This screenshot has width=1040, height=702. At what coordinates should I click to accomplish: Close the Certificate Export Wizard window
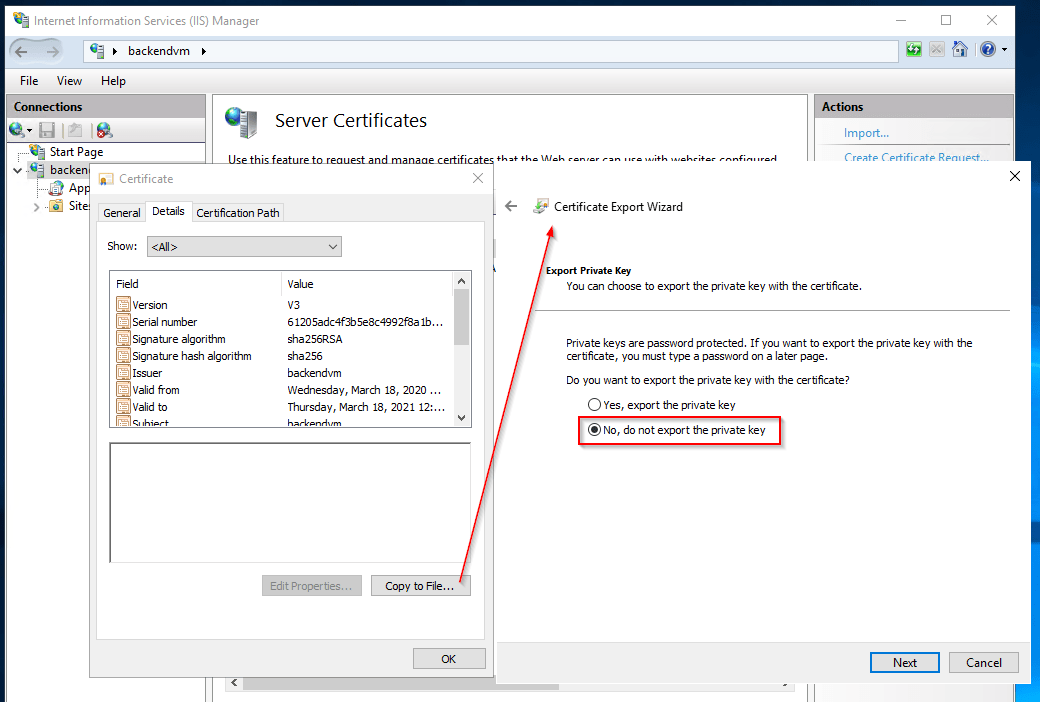(1015, 176)
